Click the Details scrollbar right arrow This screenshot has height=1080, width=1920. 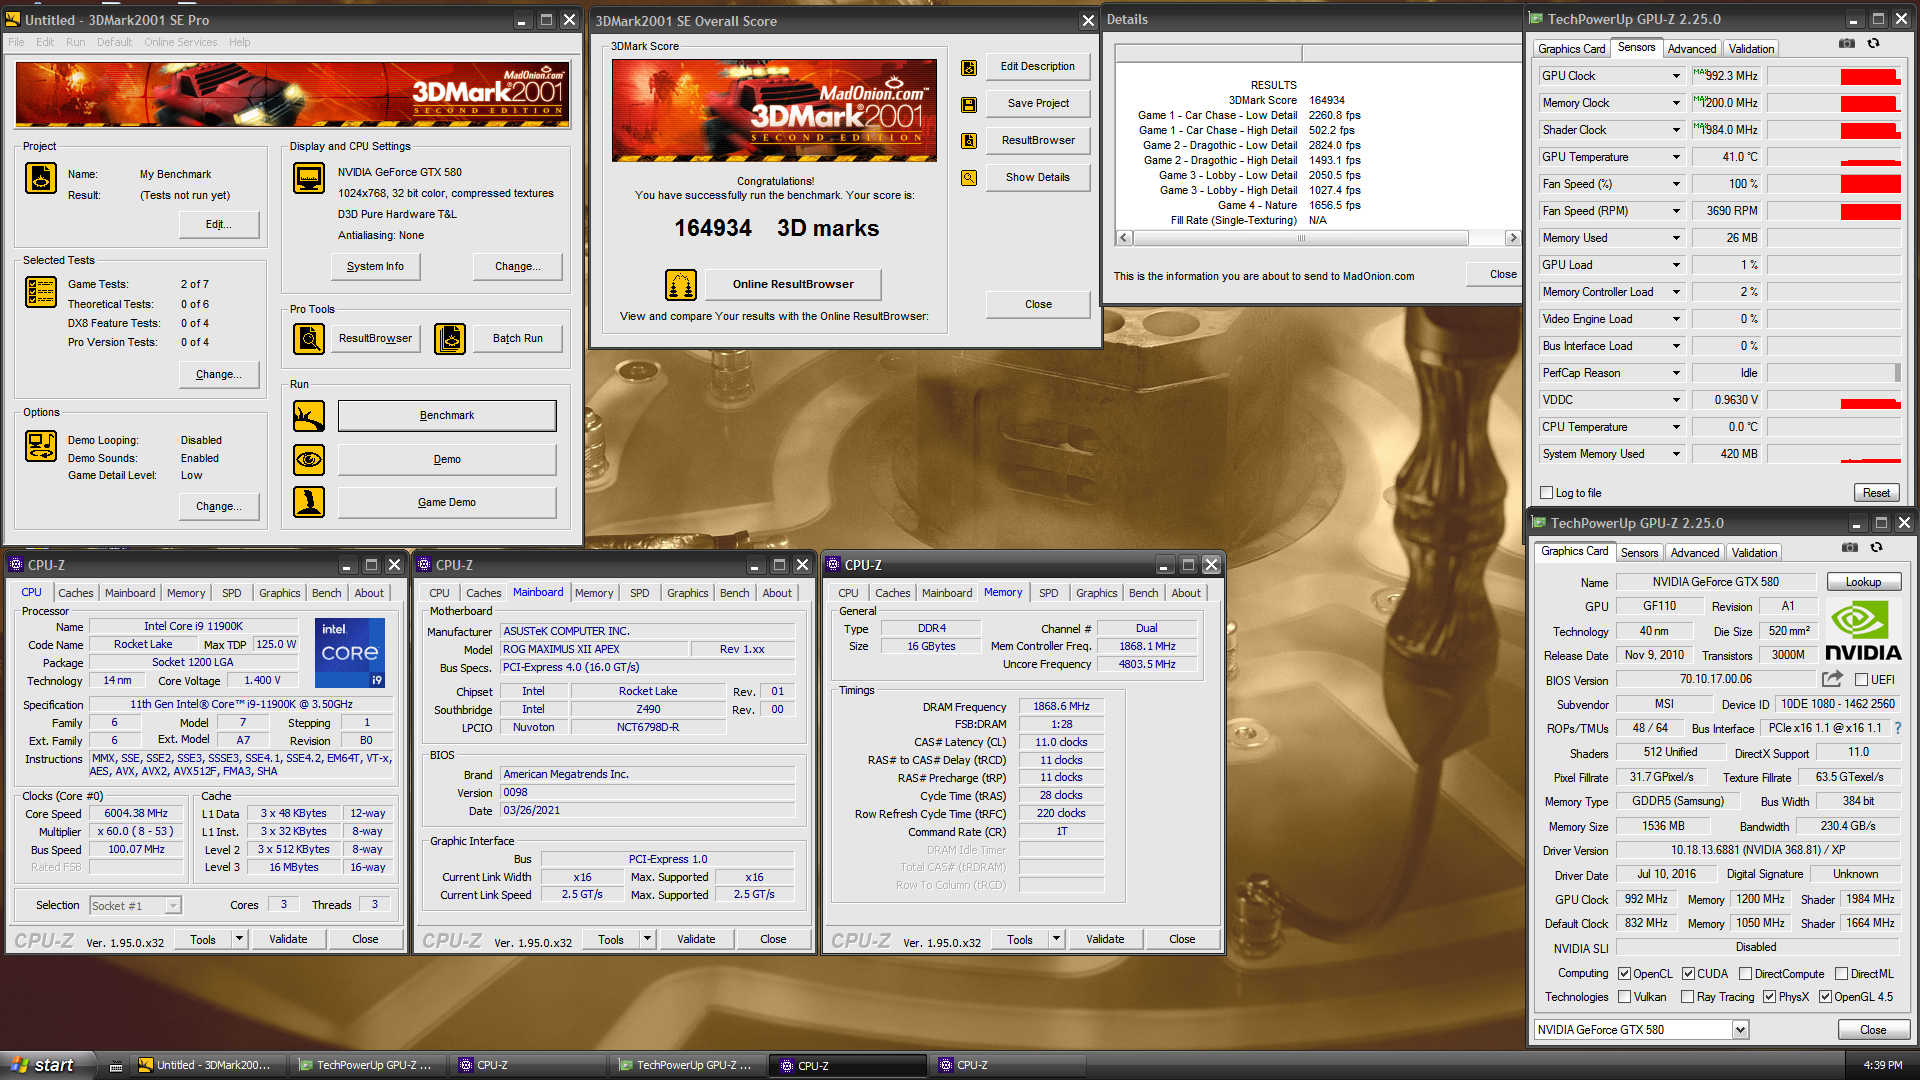pyautogui.click(x=1513, y=238)
